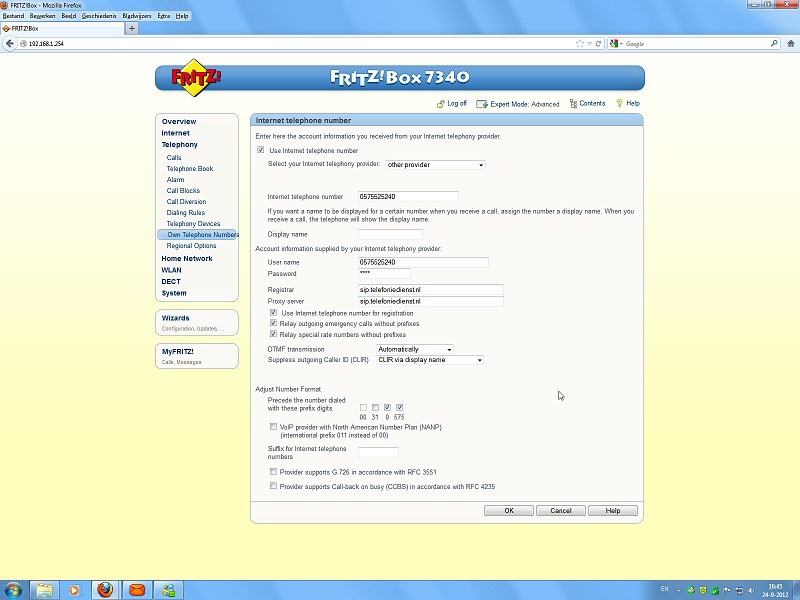Image resolution: width=800 pixels, height=600 pixels.
Task: Click the Contents tree icon
Action: pyautogui.click(x=573, y=104)
